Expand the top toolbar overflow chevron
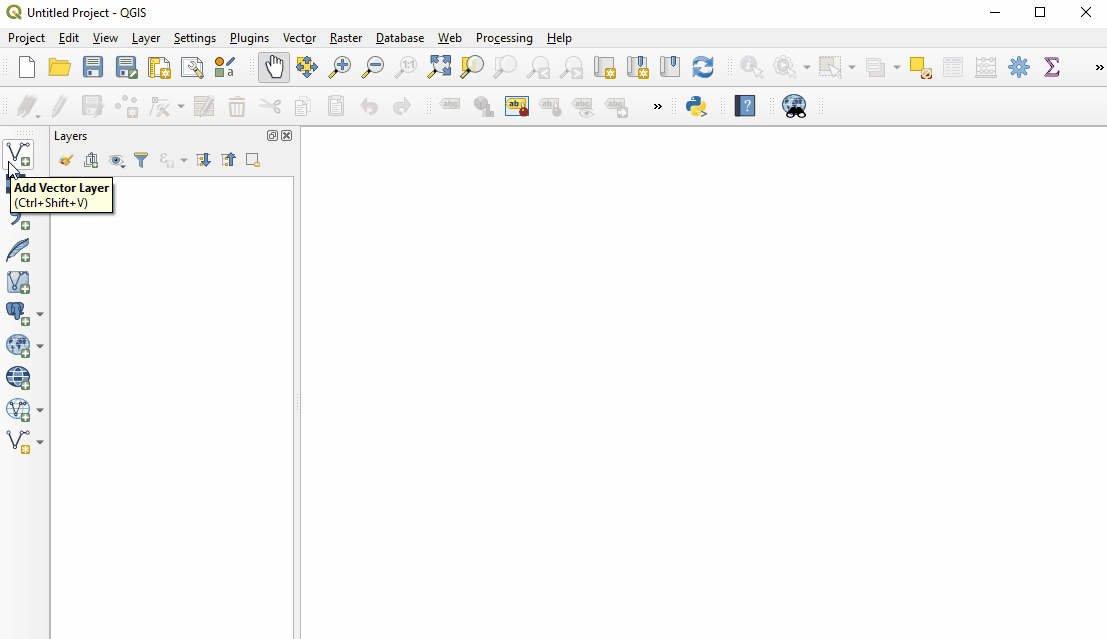The image size is (1107, 639). point(1099,68)
